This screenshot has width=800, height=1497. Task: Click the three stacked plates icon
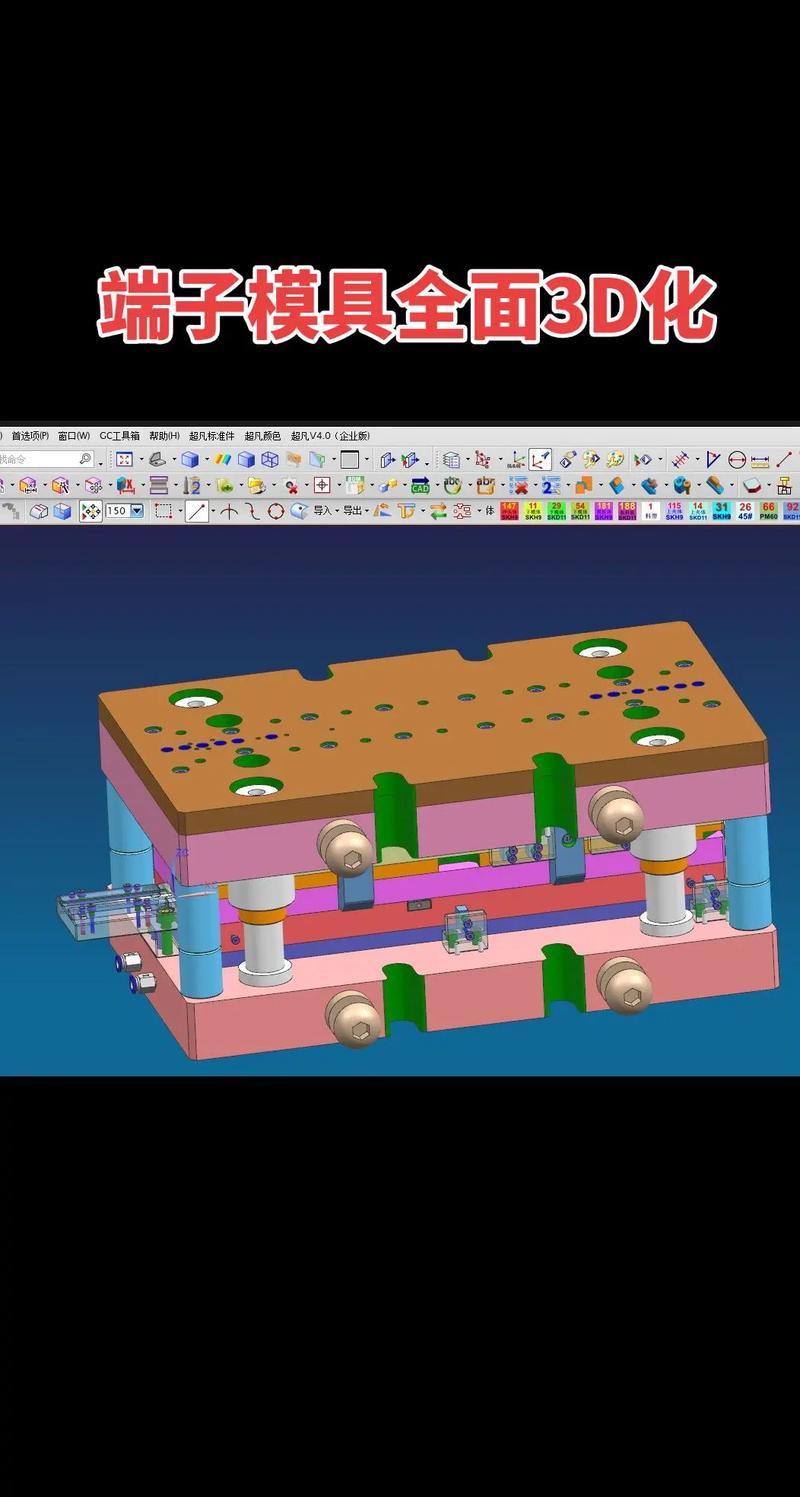[159, 485]
